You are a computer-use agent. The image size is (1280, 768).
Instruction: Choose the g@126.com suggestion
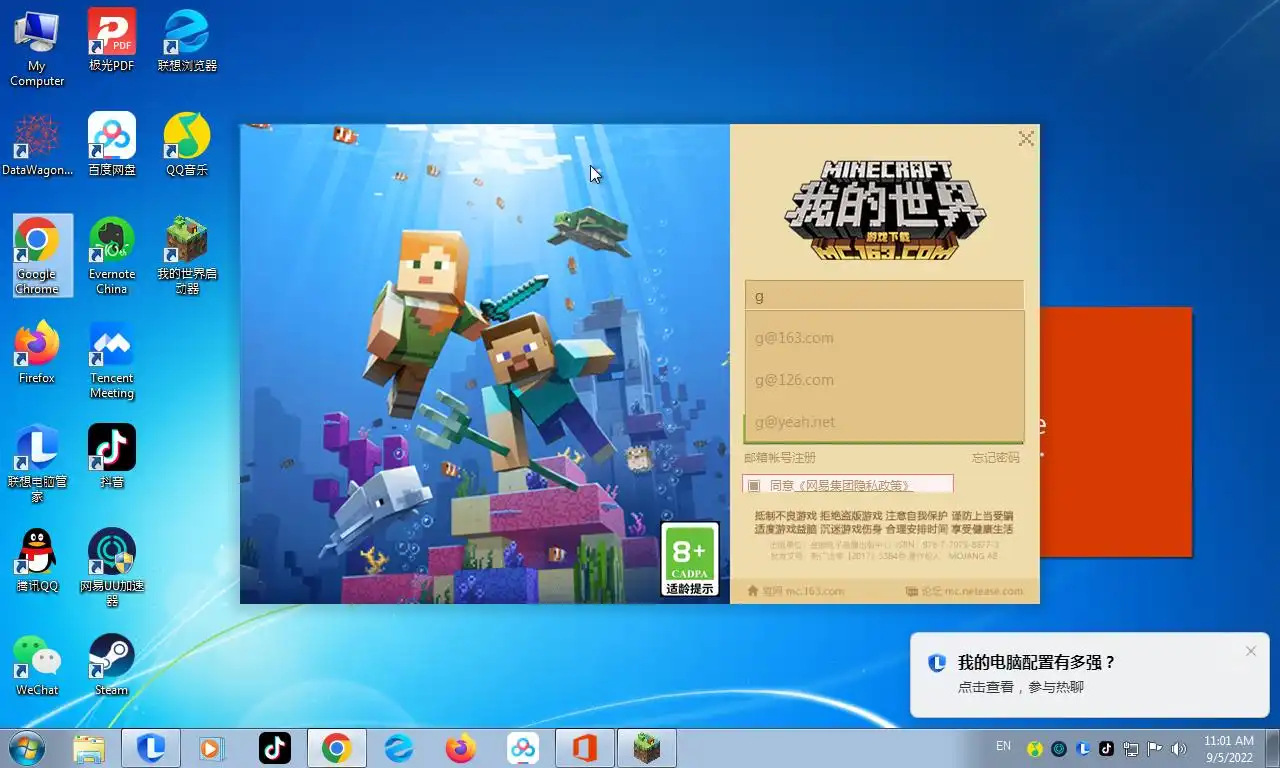884,380
